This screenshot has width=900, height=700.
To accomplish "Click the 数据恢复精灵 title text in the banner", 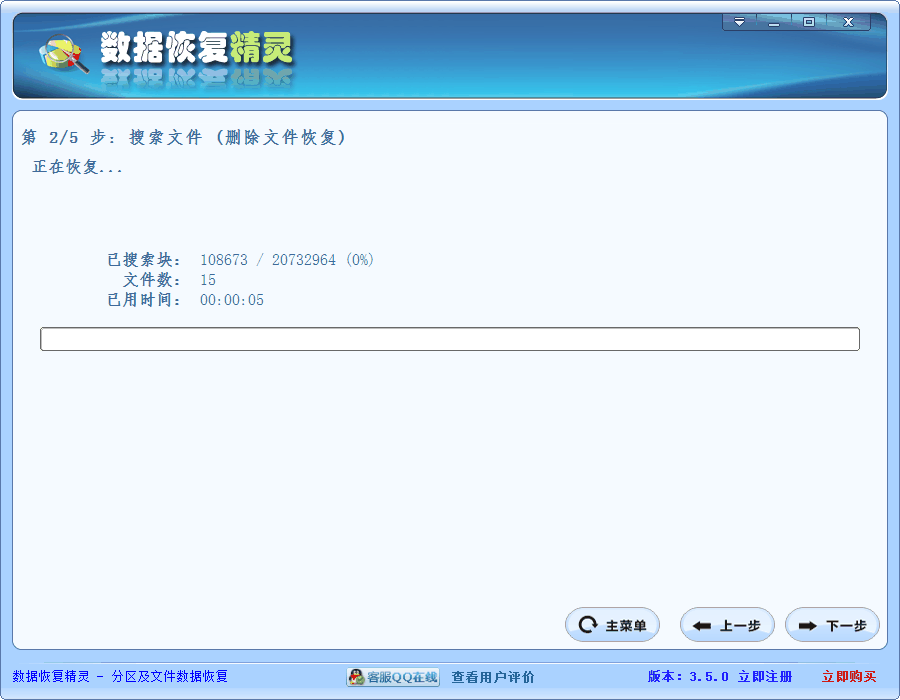I will click(196, 48).
